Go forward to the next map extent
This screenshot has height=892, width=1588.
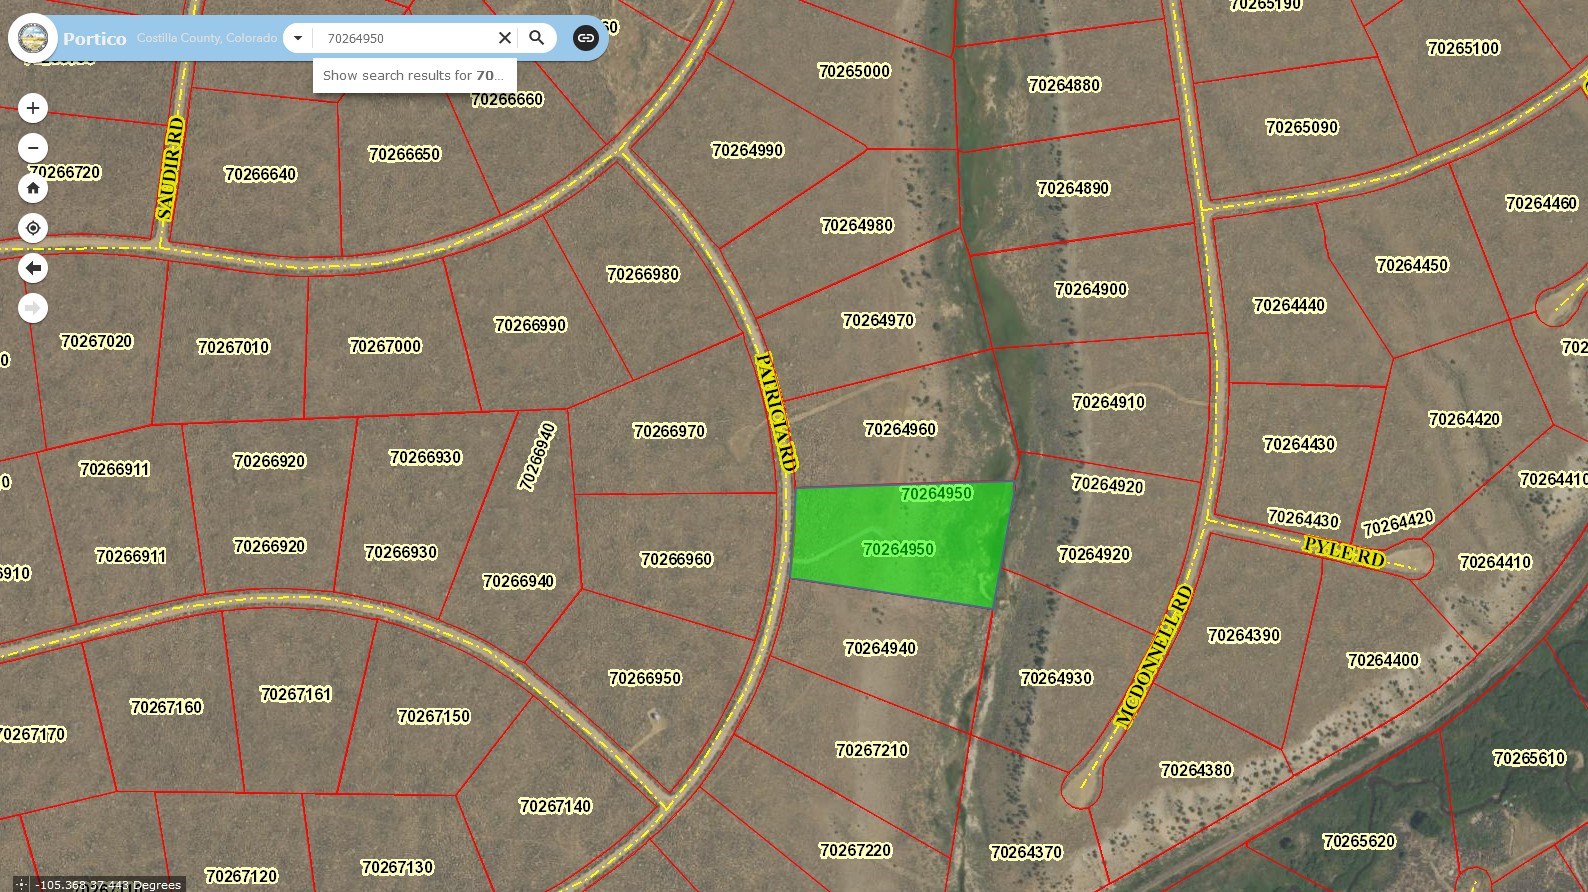[x=33, y=308]
